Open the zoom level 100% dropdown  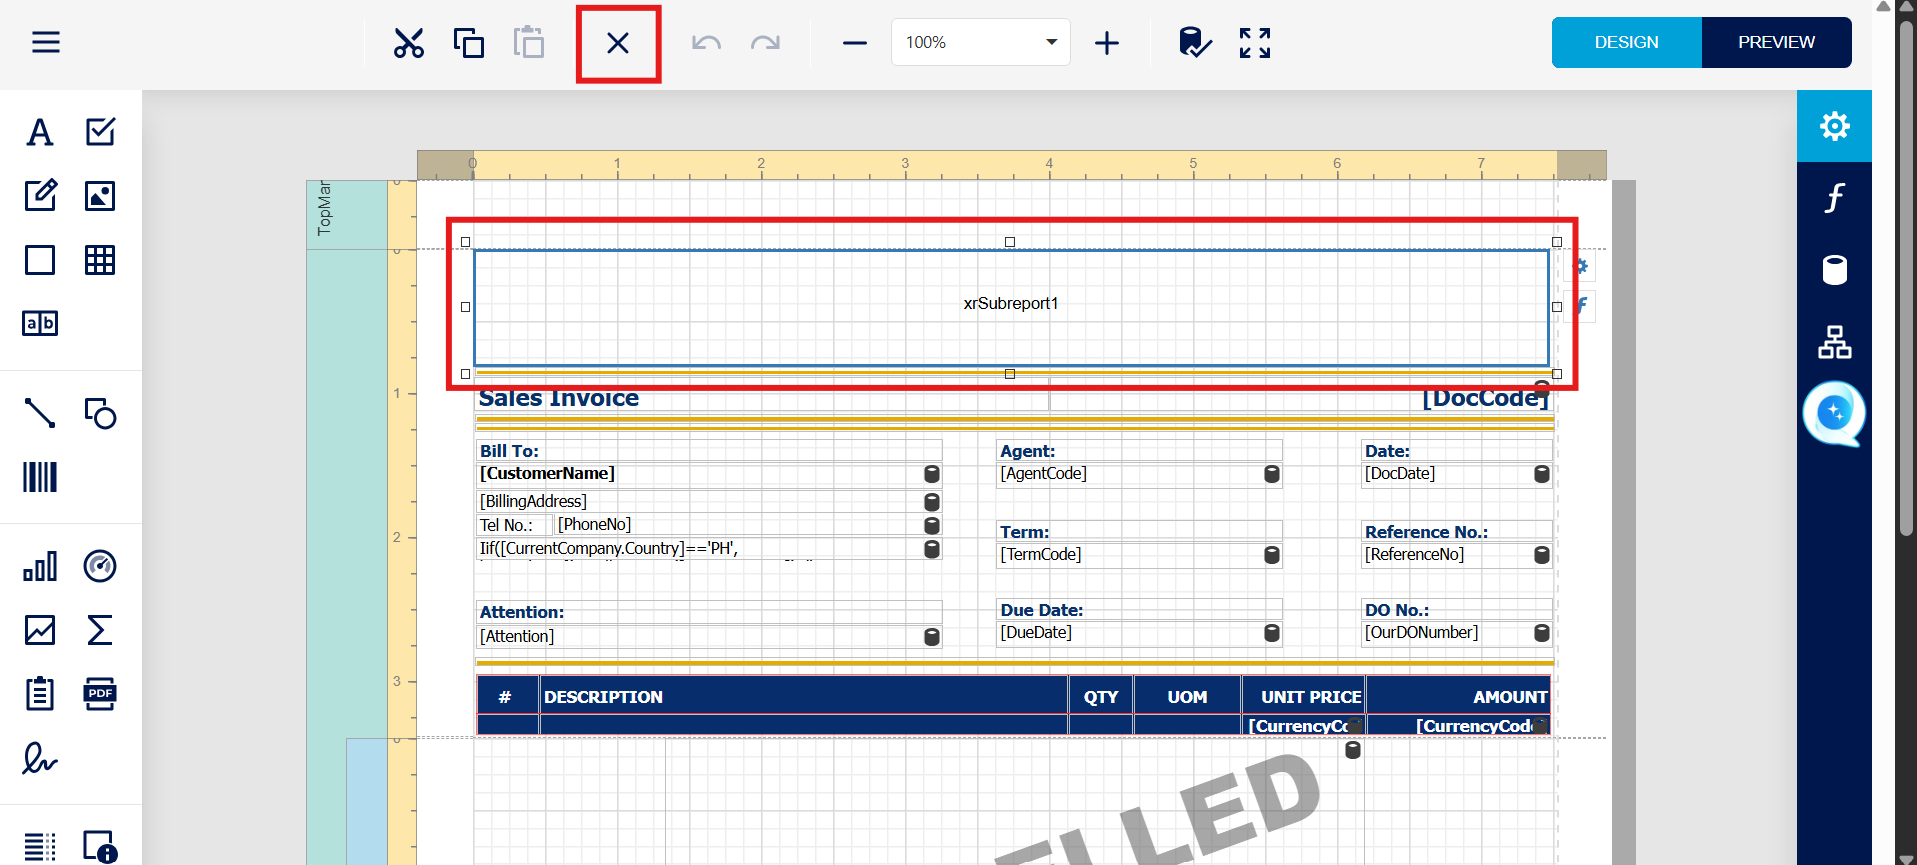click(980, 42)
